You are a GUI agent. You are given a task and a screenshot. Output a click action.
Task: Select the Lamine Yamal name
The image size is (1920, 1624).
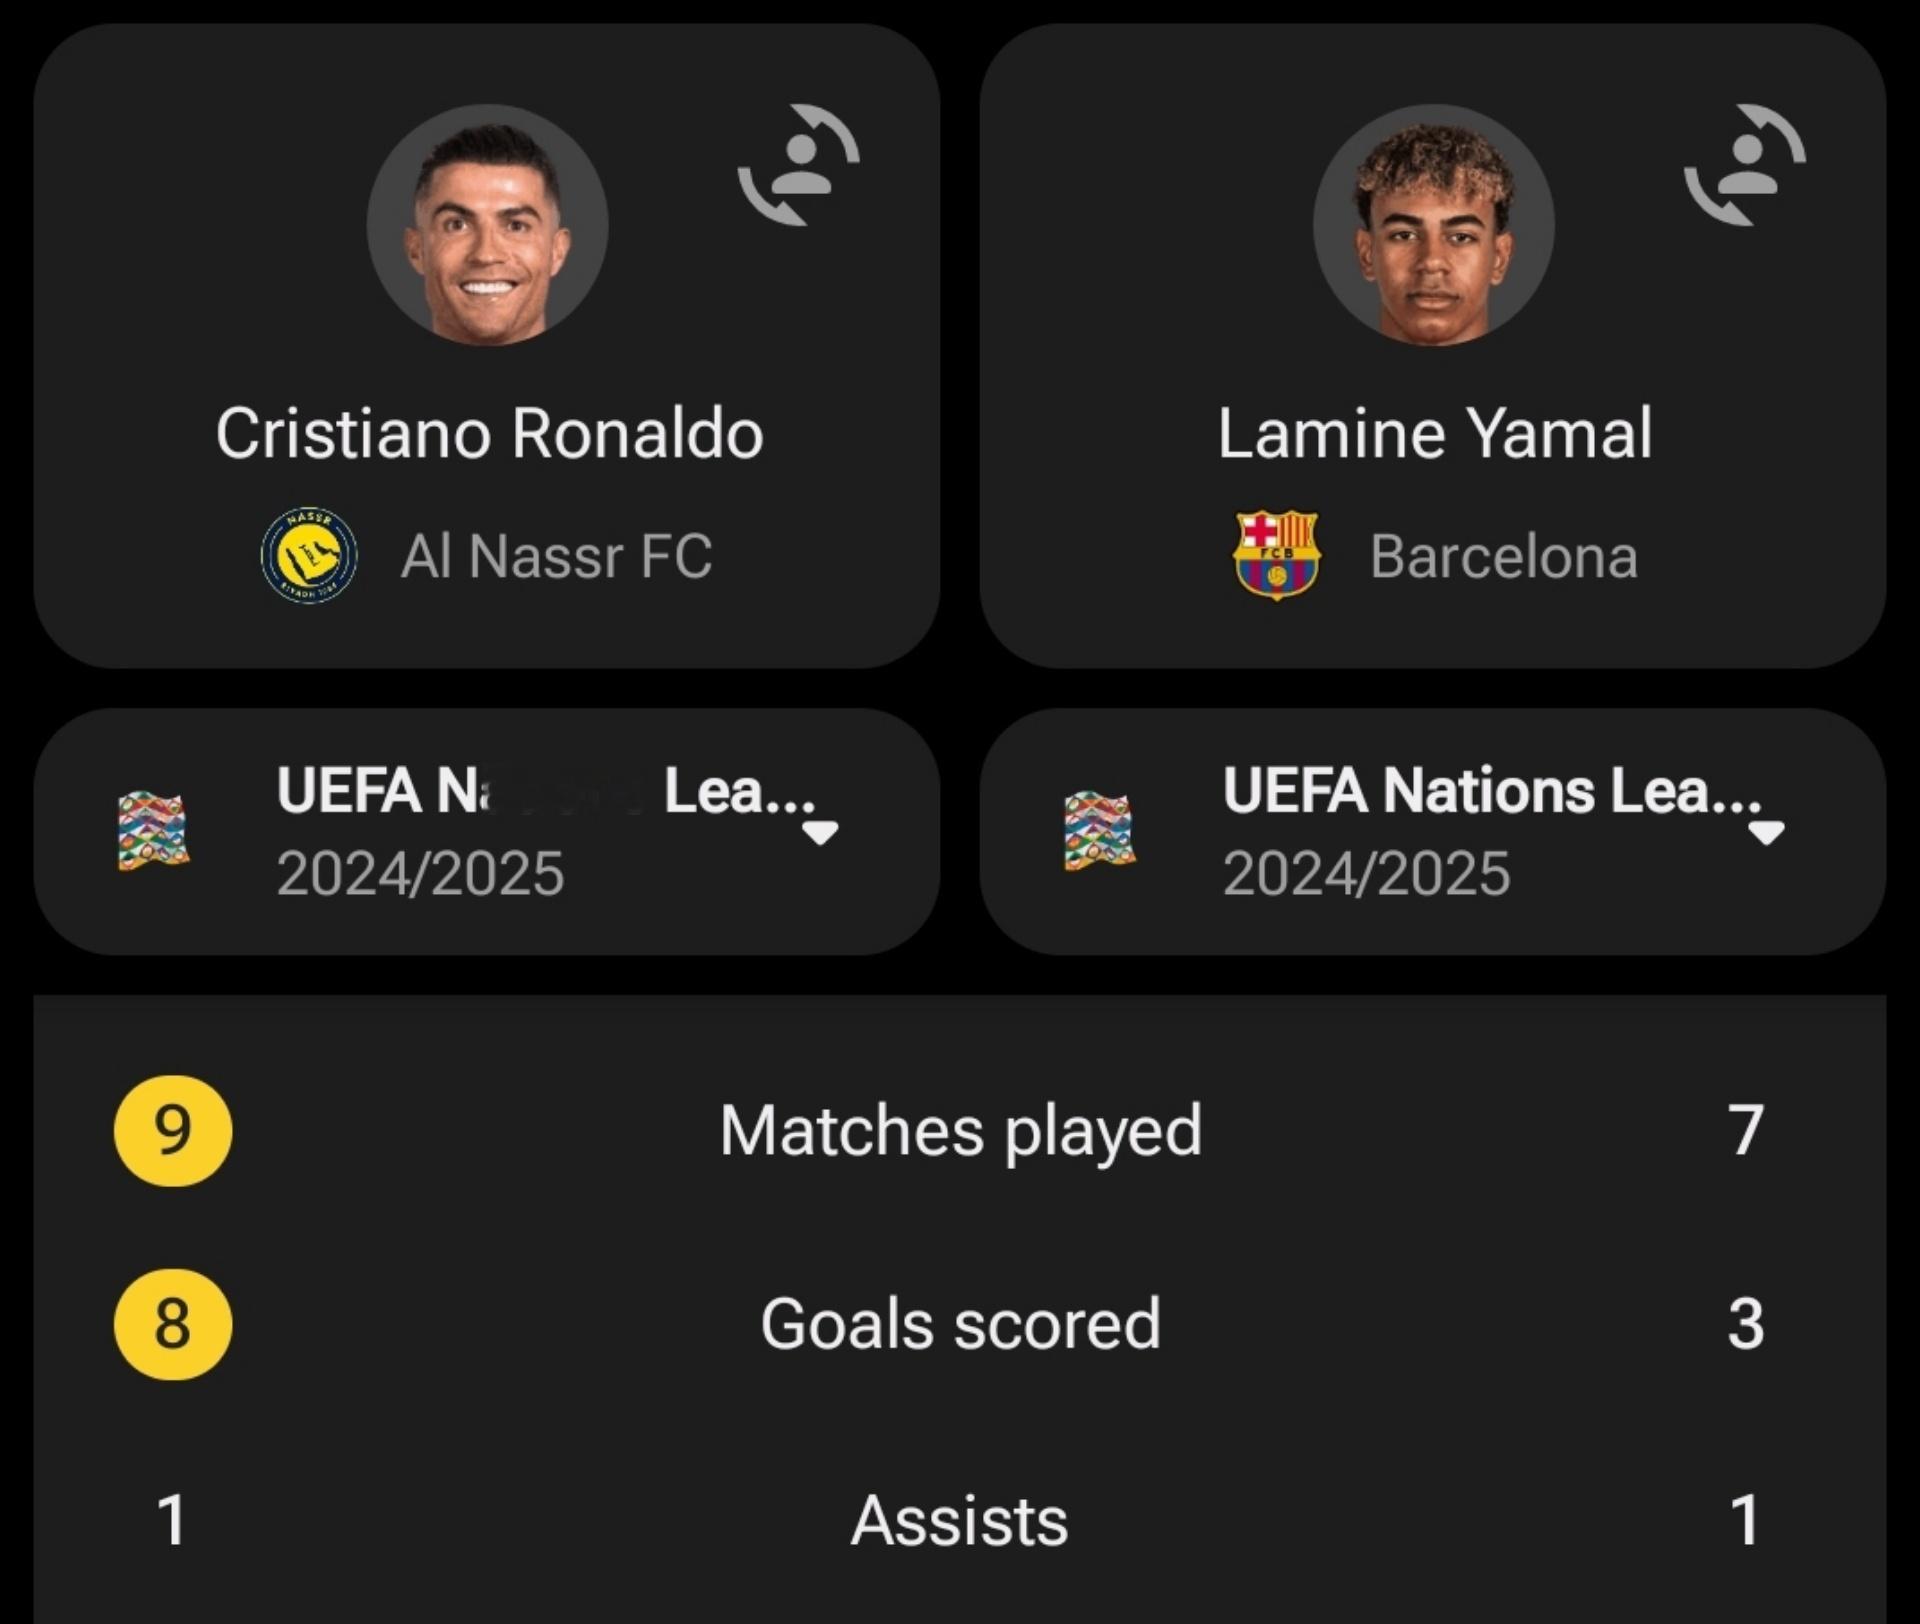pyautogui.click(x=1435, y=434)
